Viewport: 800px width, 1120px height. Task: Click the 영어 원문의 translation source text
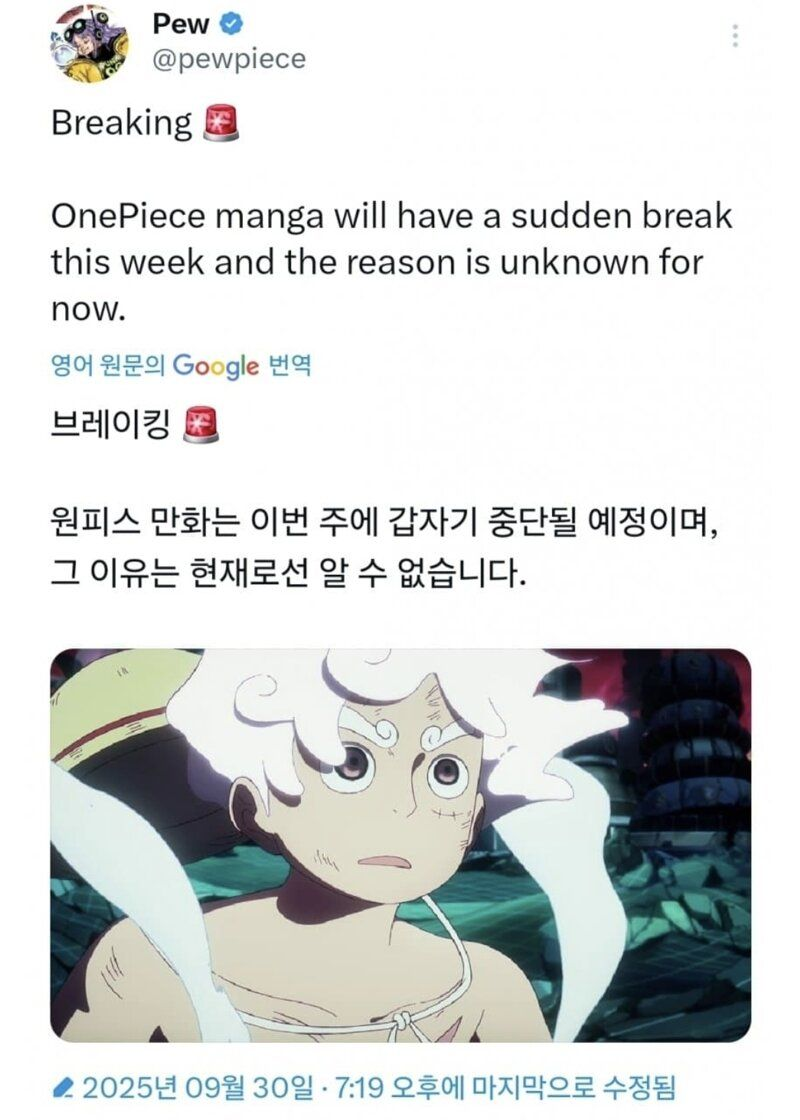tap(108, 366)
